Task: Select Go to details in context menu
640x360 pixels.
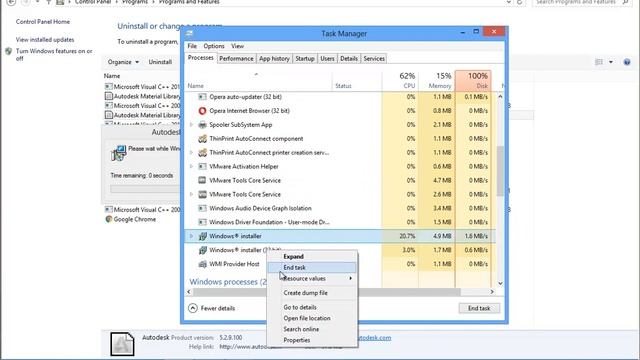Action: click(312, 307)
